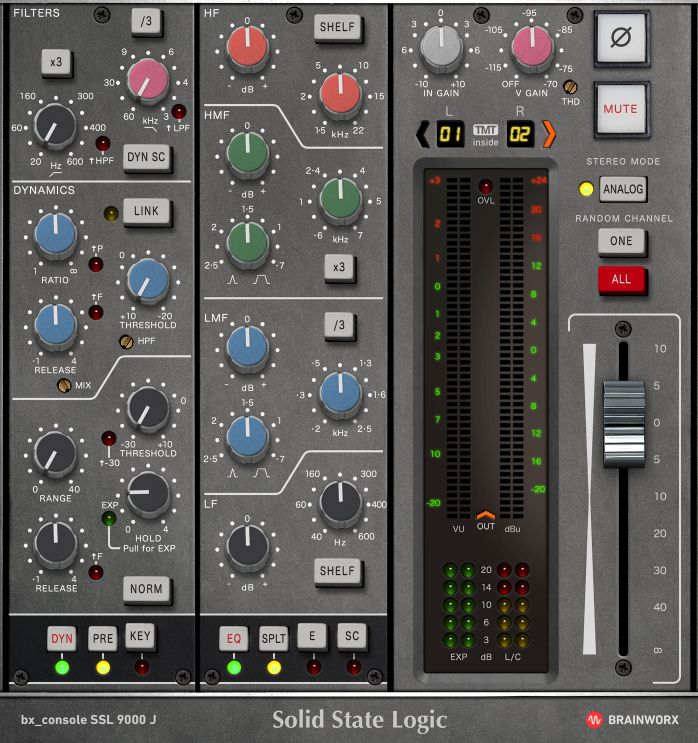Image resolution: width=698 pixels, height=743 pixels.
Task: Click the red HF gain dB knob
Action: pyautogui.click(x=247, y=47)
